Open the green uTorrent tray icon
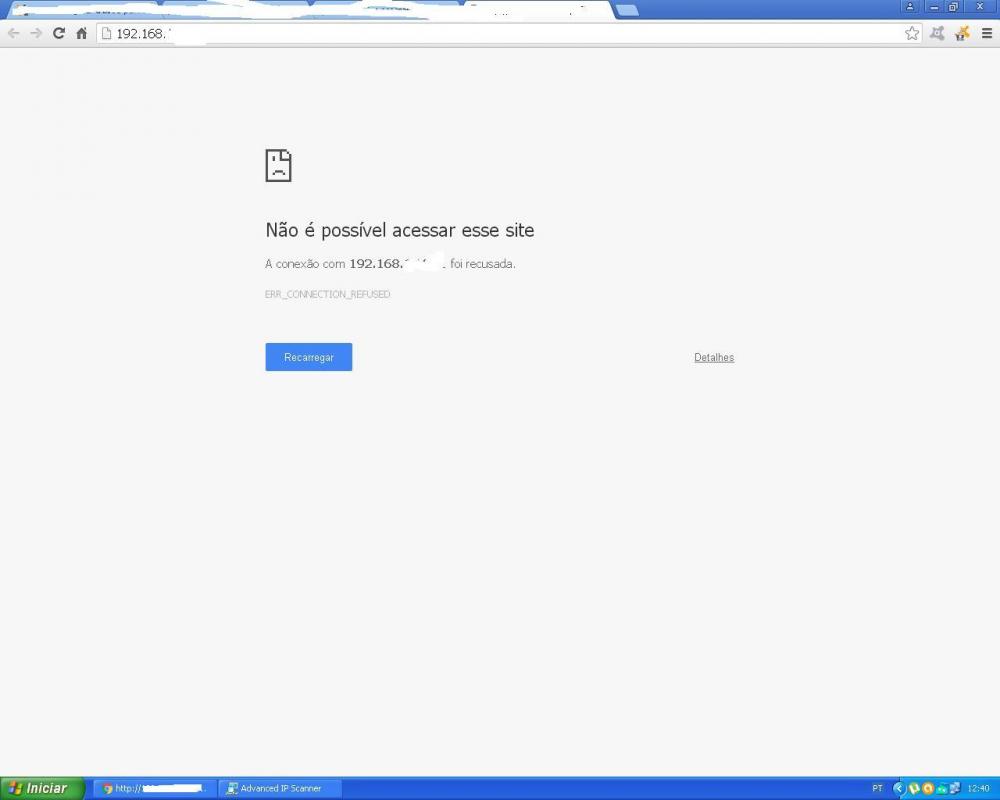The image size is (1000, 800). (914, 789)
